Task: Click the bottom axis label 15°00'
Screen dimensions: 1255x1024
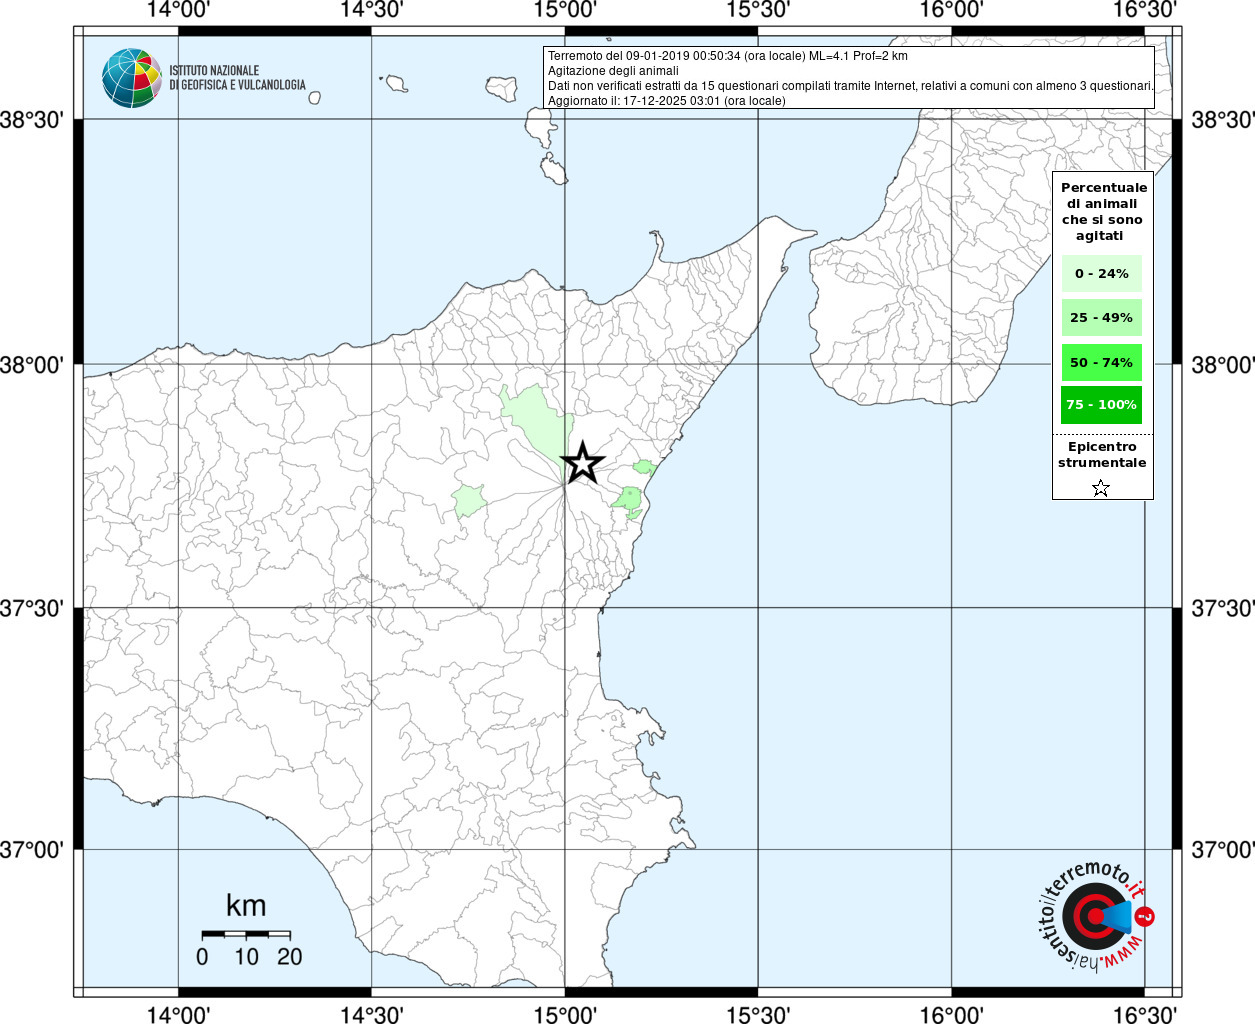Action: pyautogui.click(x=565, y=1014)
